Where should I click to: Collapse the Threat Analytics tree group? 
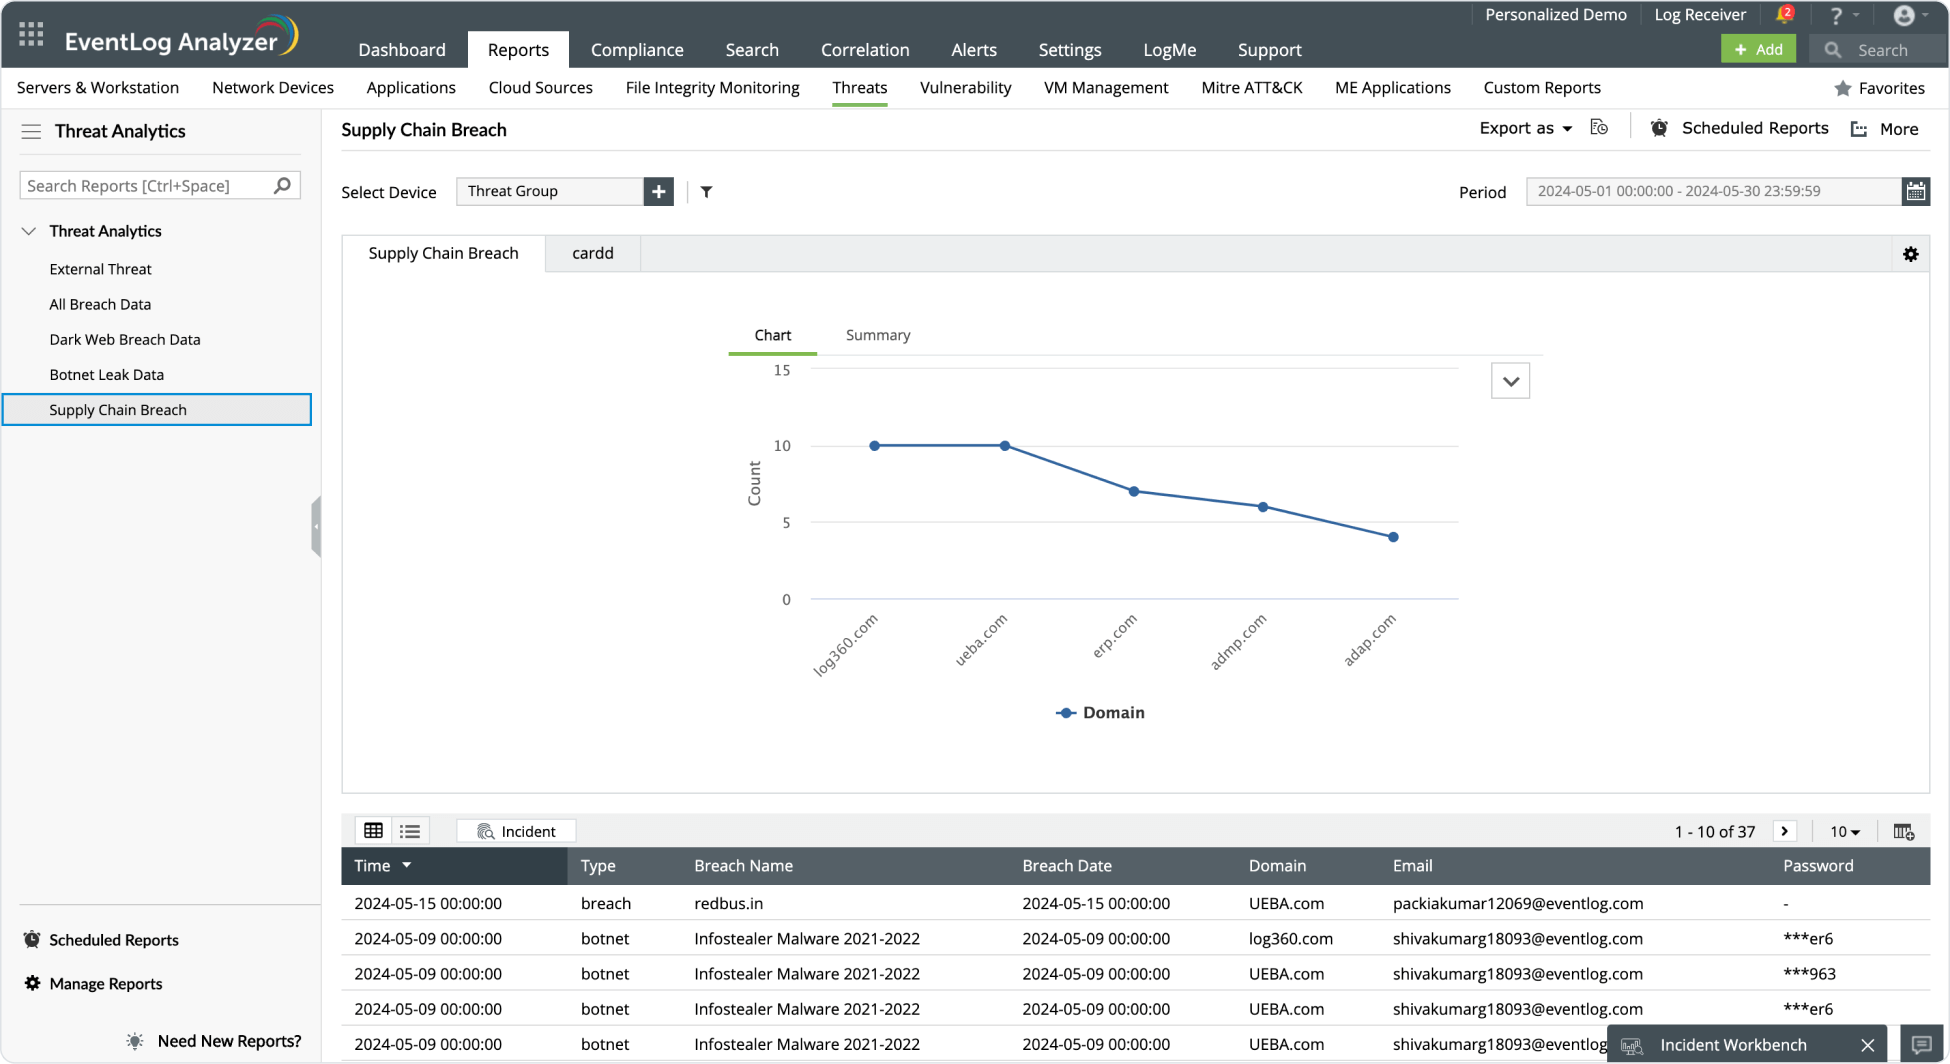click(x=29, y=231)
